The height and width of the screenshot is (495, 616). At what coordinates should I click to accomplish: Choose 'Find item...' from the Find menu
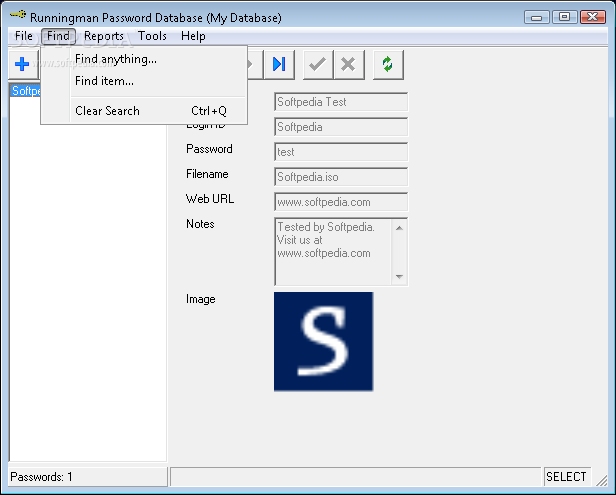(144, 81)
